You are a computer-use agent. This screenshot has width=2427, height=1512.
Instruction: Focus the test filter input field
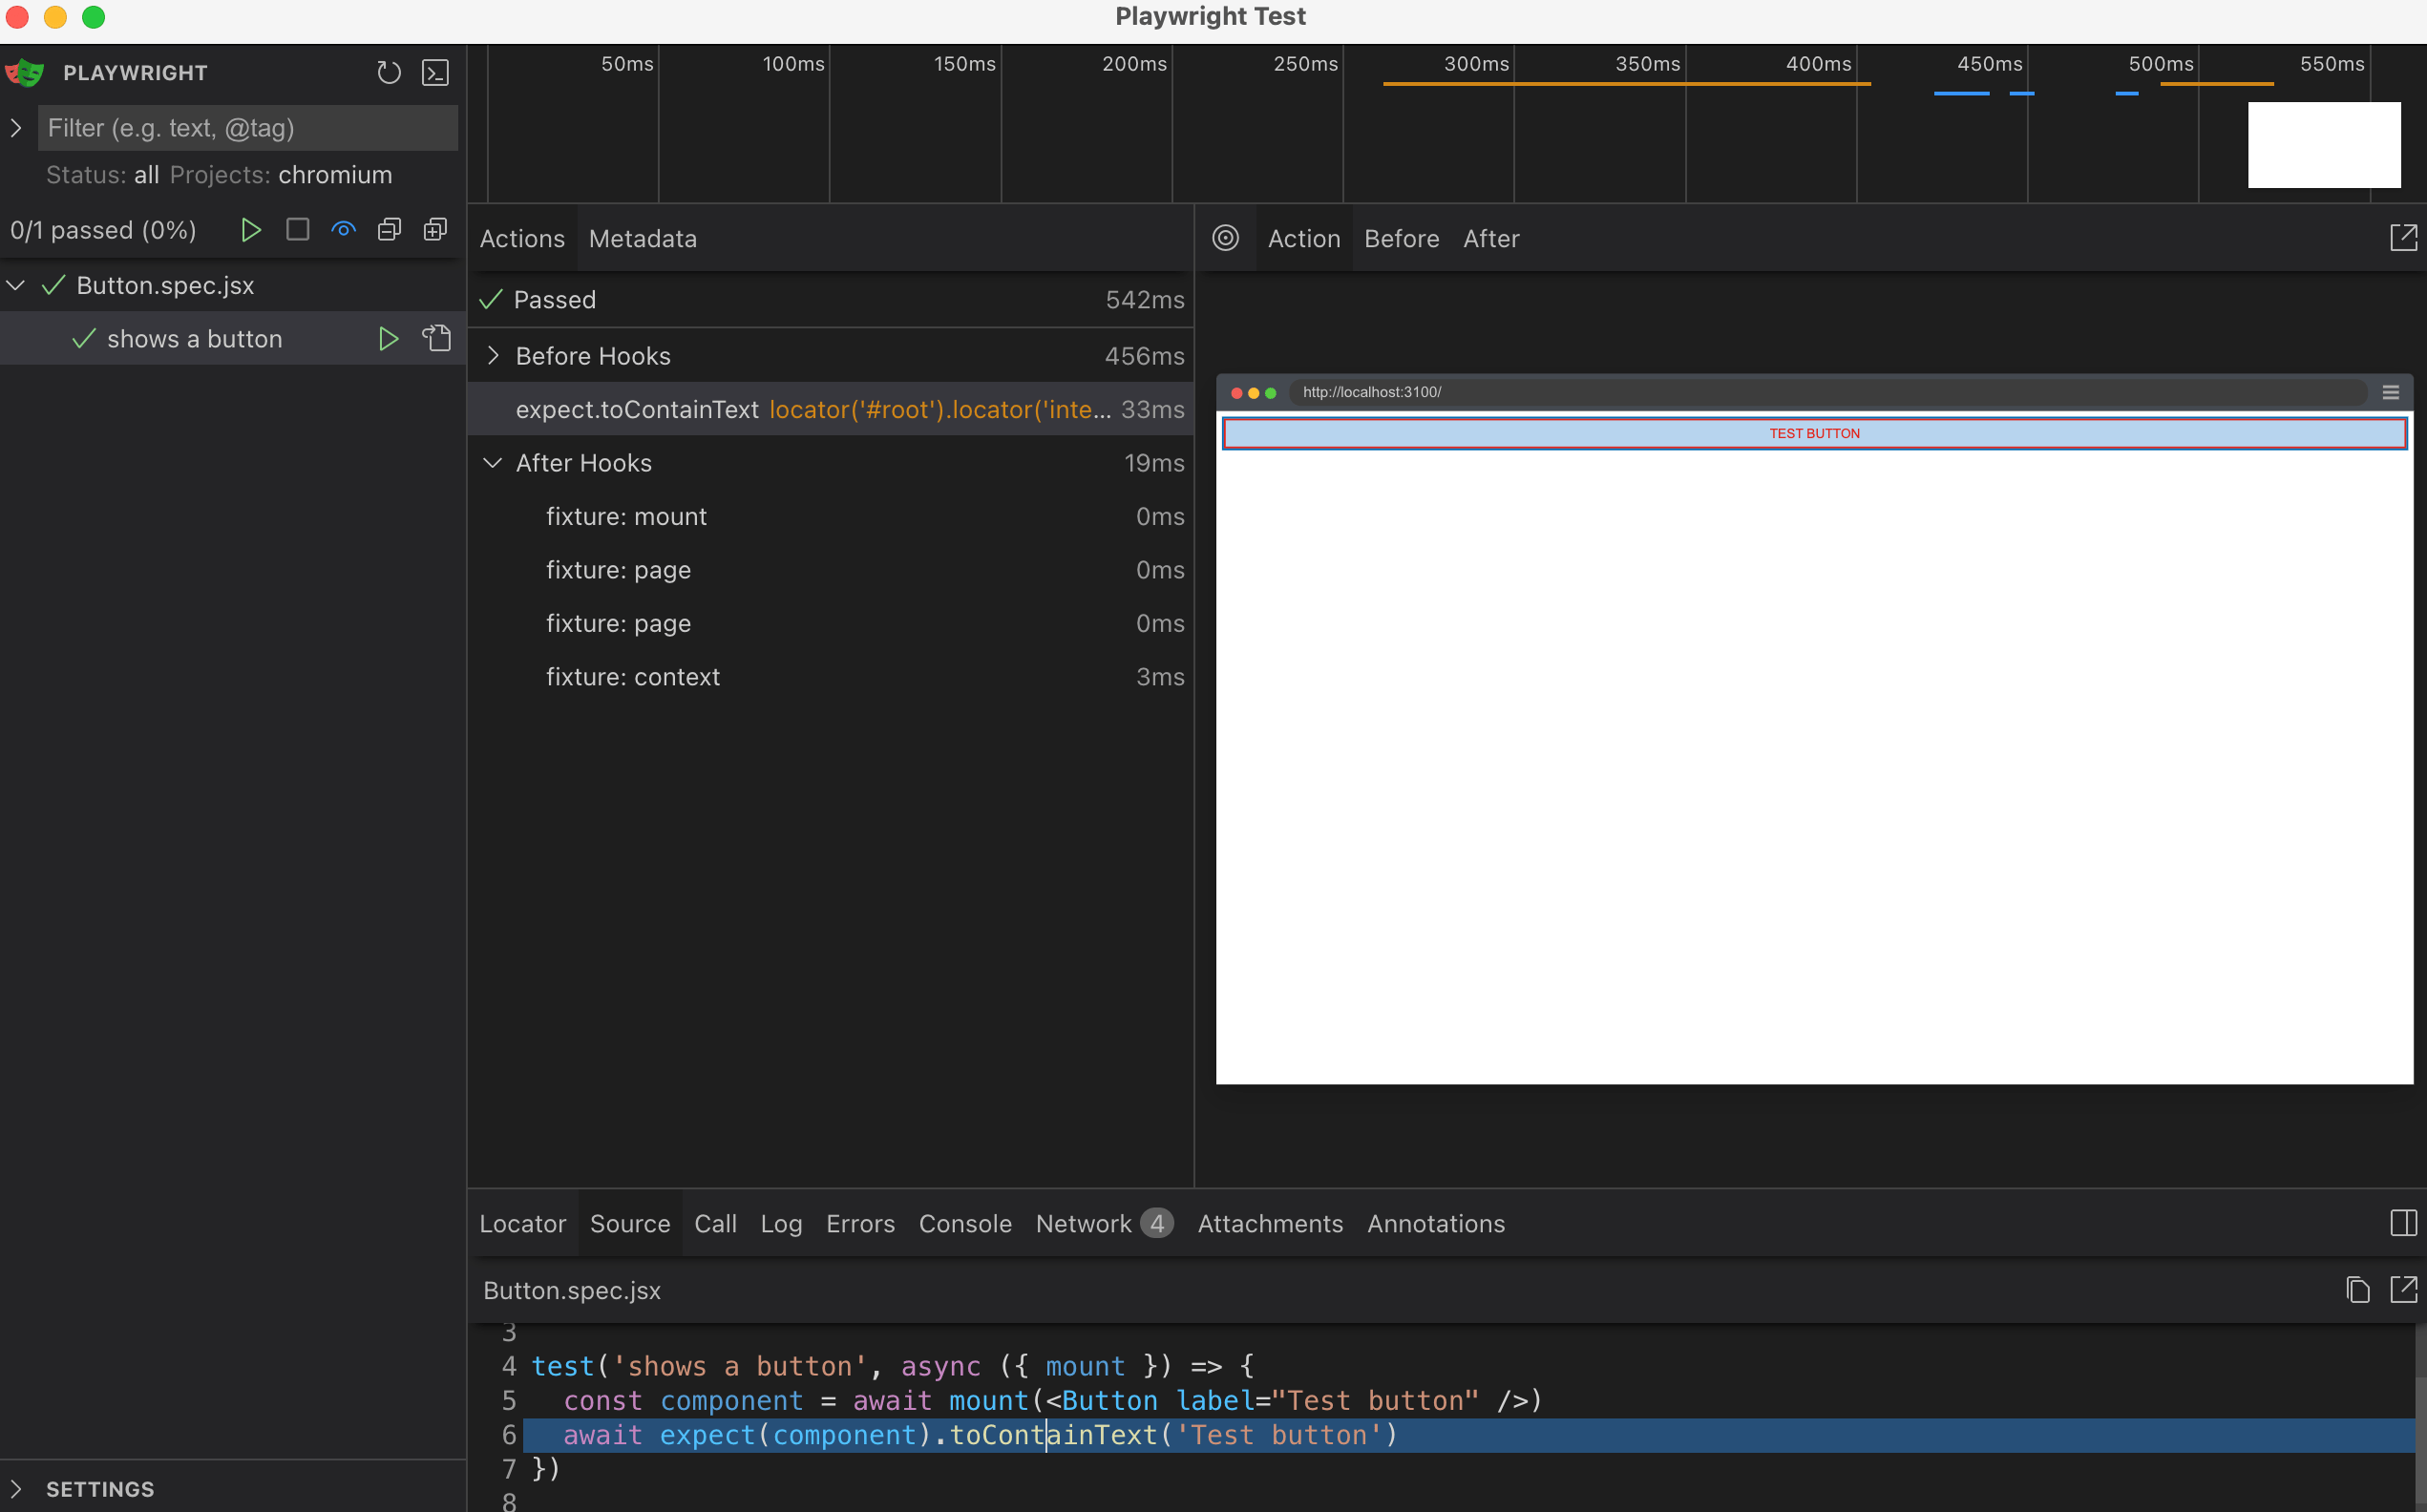coord(248,128)
